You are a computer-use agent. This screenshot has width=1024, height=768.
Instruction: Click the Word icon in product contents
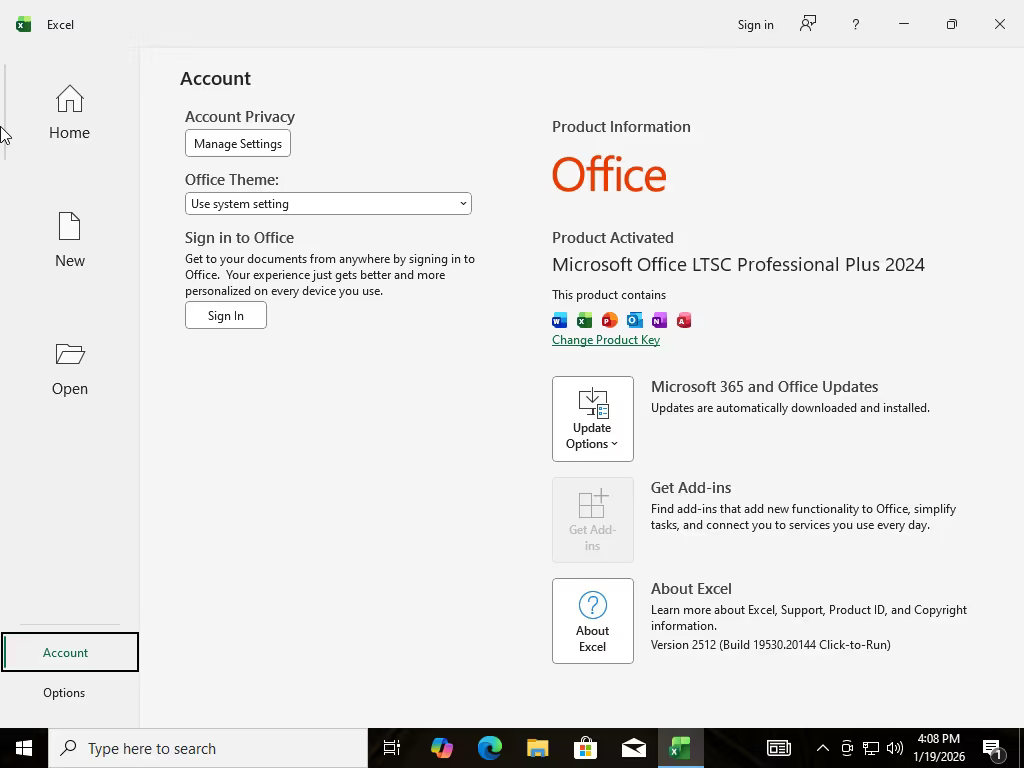[x=560, y=320]
